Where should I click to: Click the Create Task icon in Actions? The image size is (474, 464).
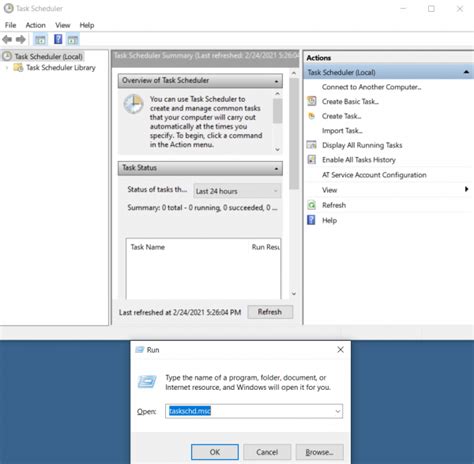coord(312,116)
